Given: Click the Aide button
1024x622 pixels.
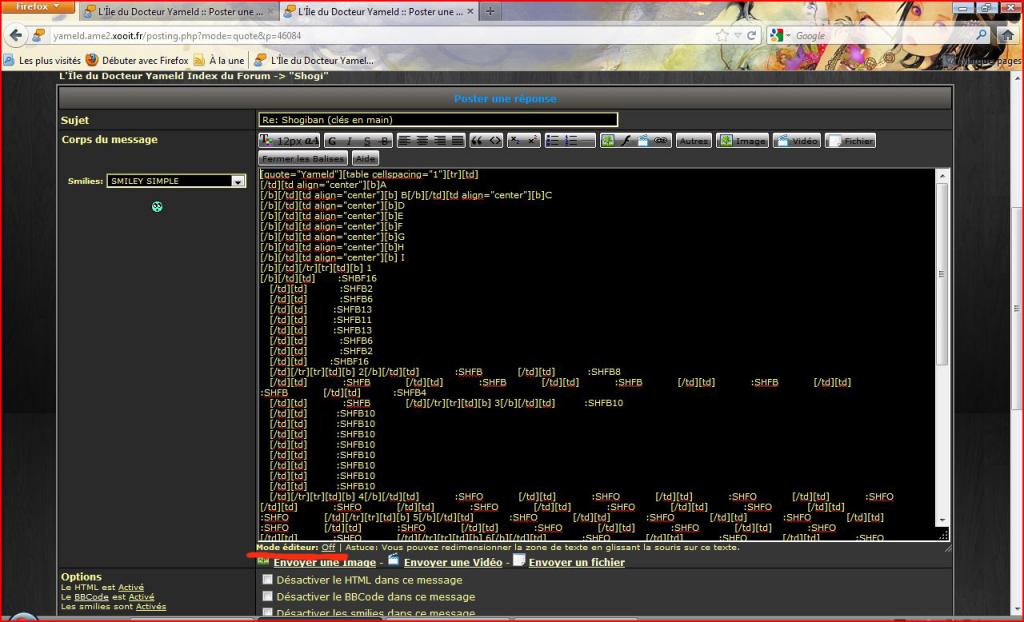Looking at the screenshot, I should 365,158.
